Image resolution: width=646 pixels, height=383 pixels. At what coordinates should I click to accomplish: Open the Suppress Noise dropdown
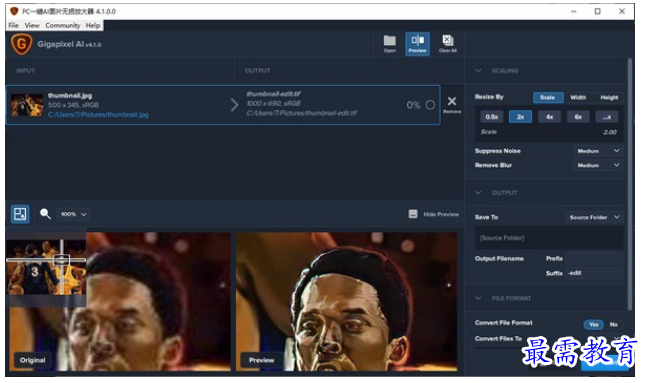(598, 151)
